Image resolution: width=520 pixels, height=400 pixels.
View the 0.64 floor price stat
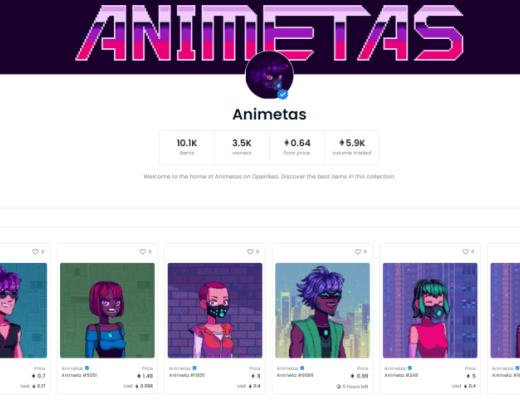click(x=297, y=147)
